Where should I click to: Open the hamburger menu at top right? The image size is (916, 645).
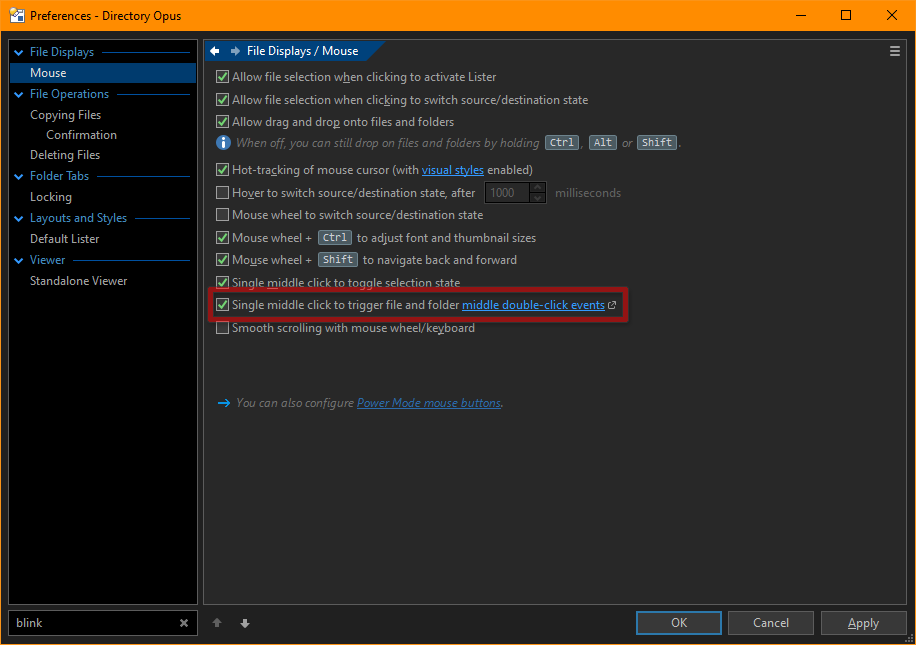(894, 51)
